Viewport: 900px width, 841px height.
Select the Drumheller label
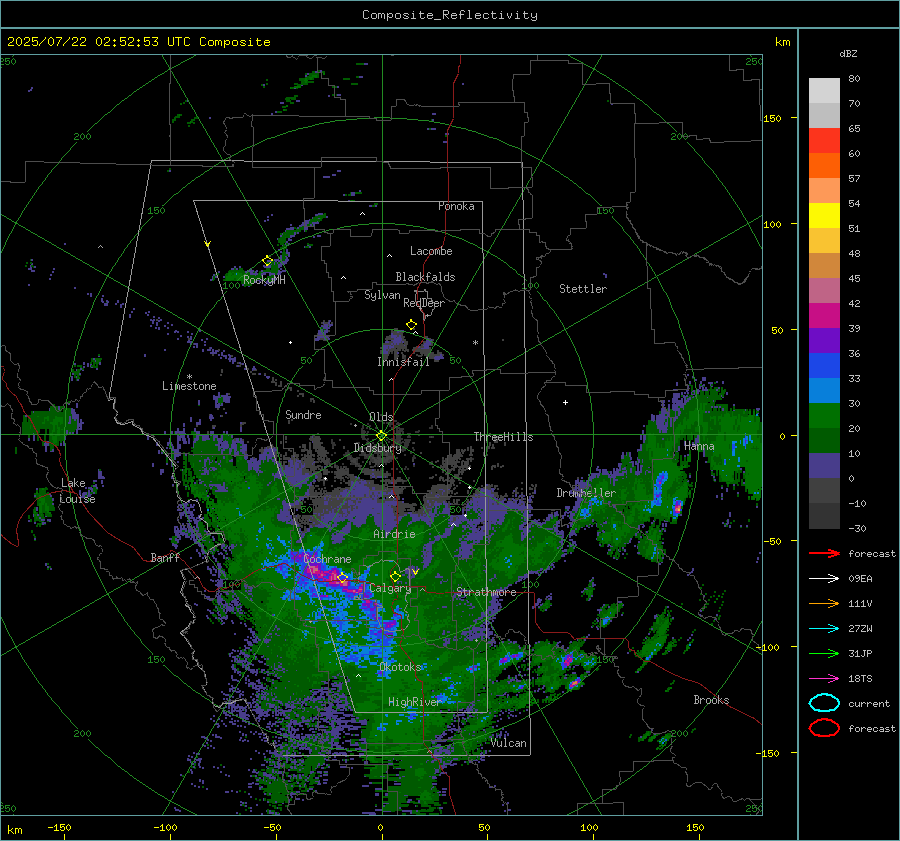(x=586, y=493)
